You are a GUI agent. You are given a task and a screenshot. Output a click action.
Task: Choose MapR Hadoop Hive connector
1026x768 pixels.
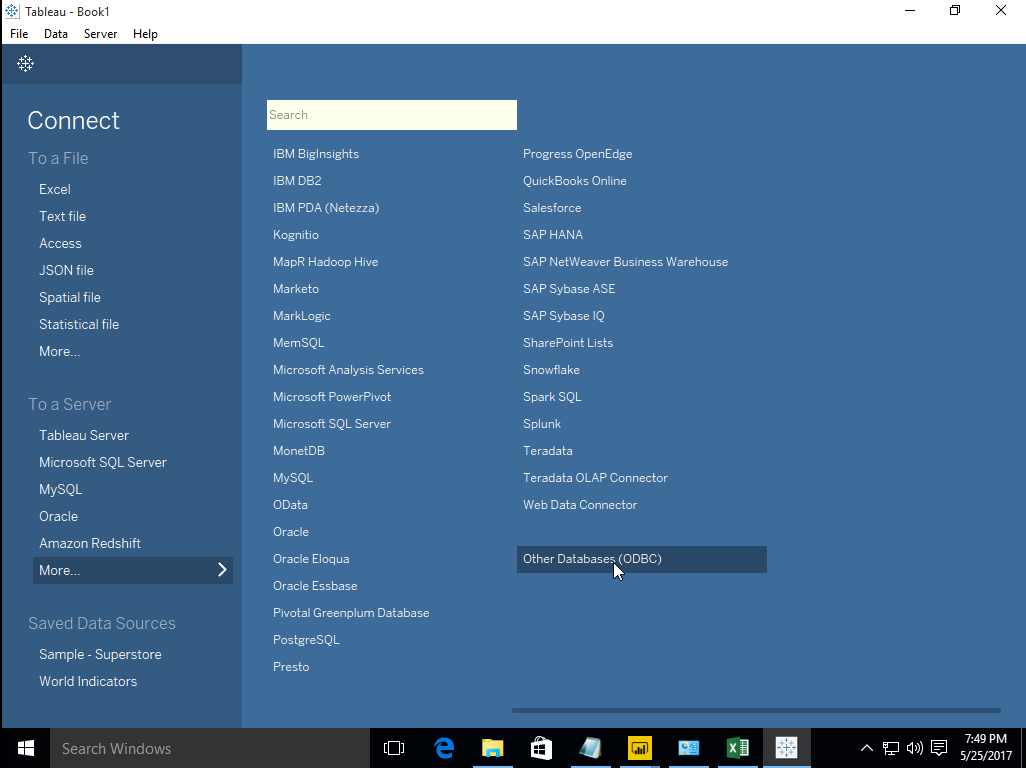coord(325,262)
